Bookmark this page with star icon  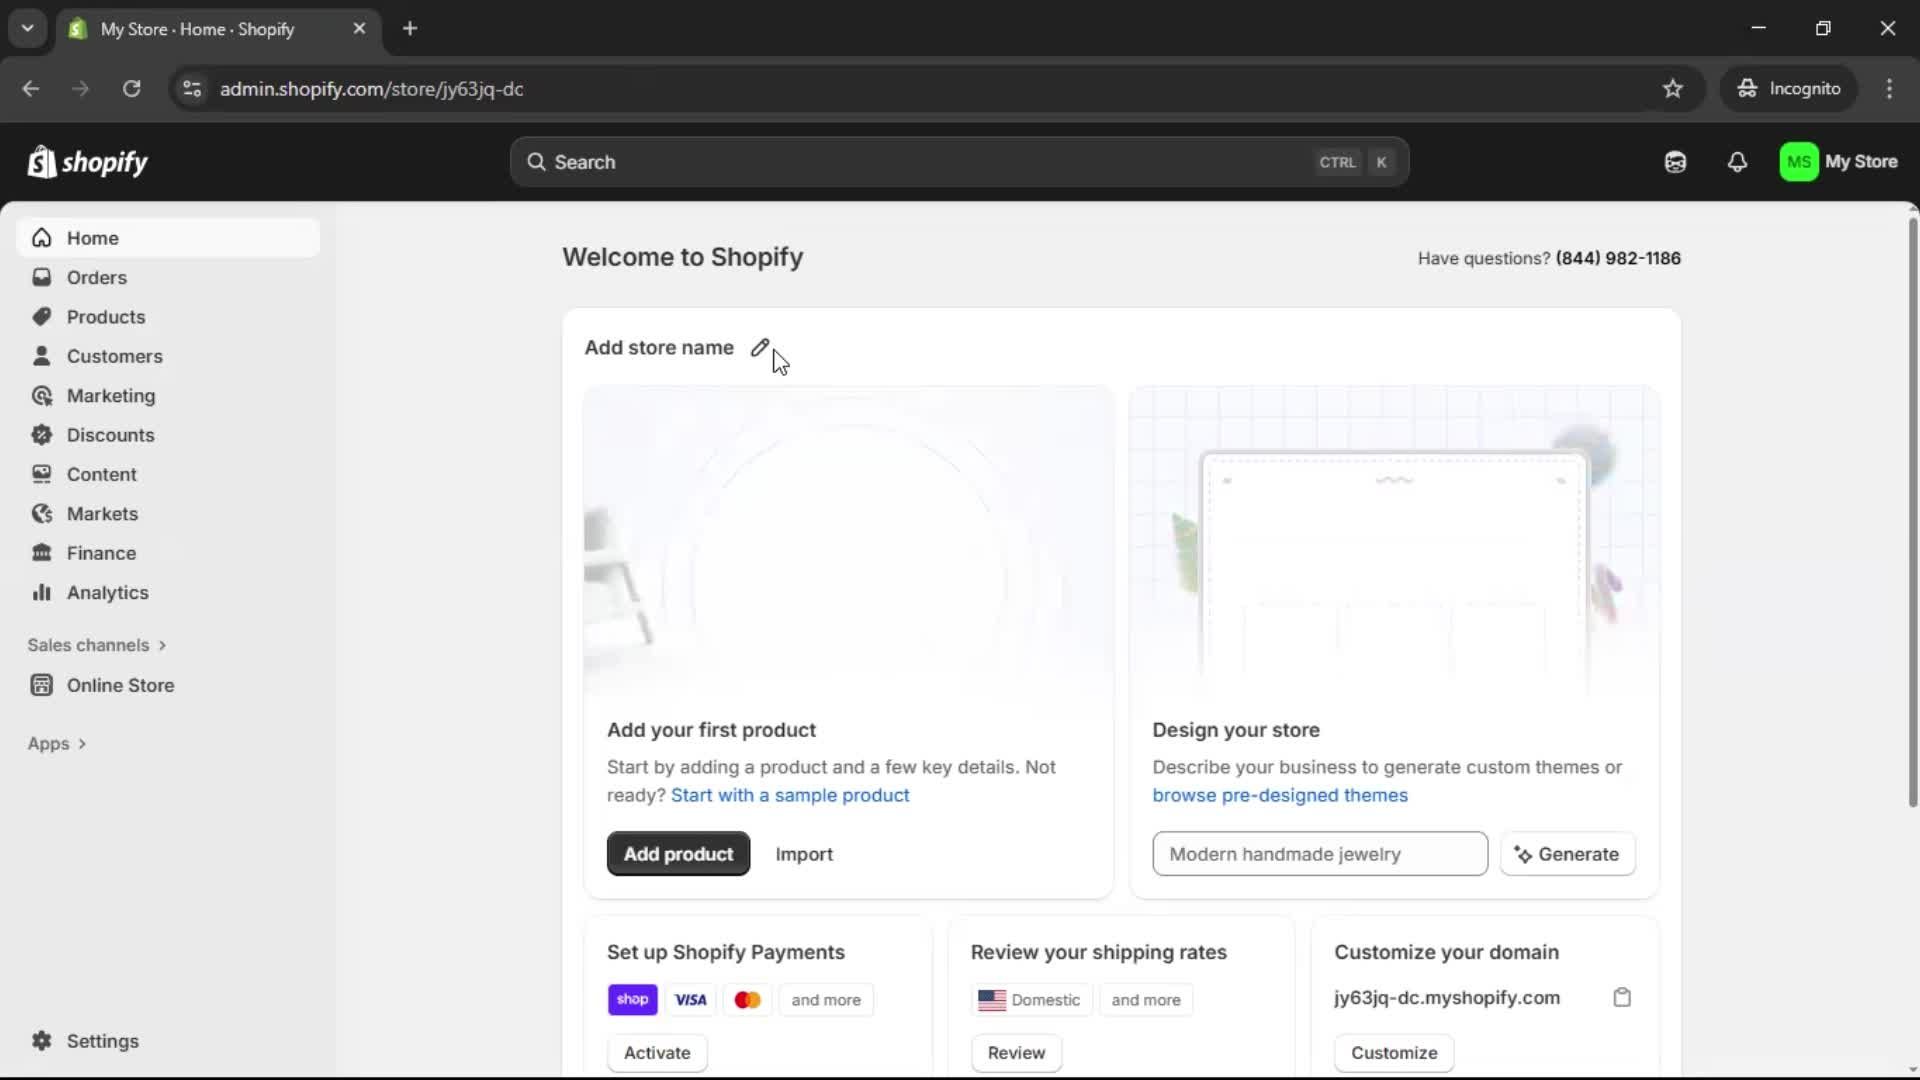coord(1672,89)
